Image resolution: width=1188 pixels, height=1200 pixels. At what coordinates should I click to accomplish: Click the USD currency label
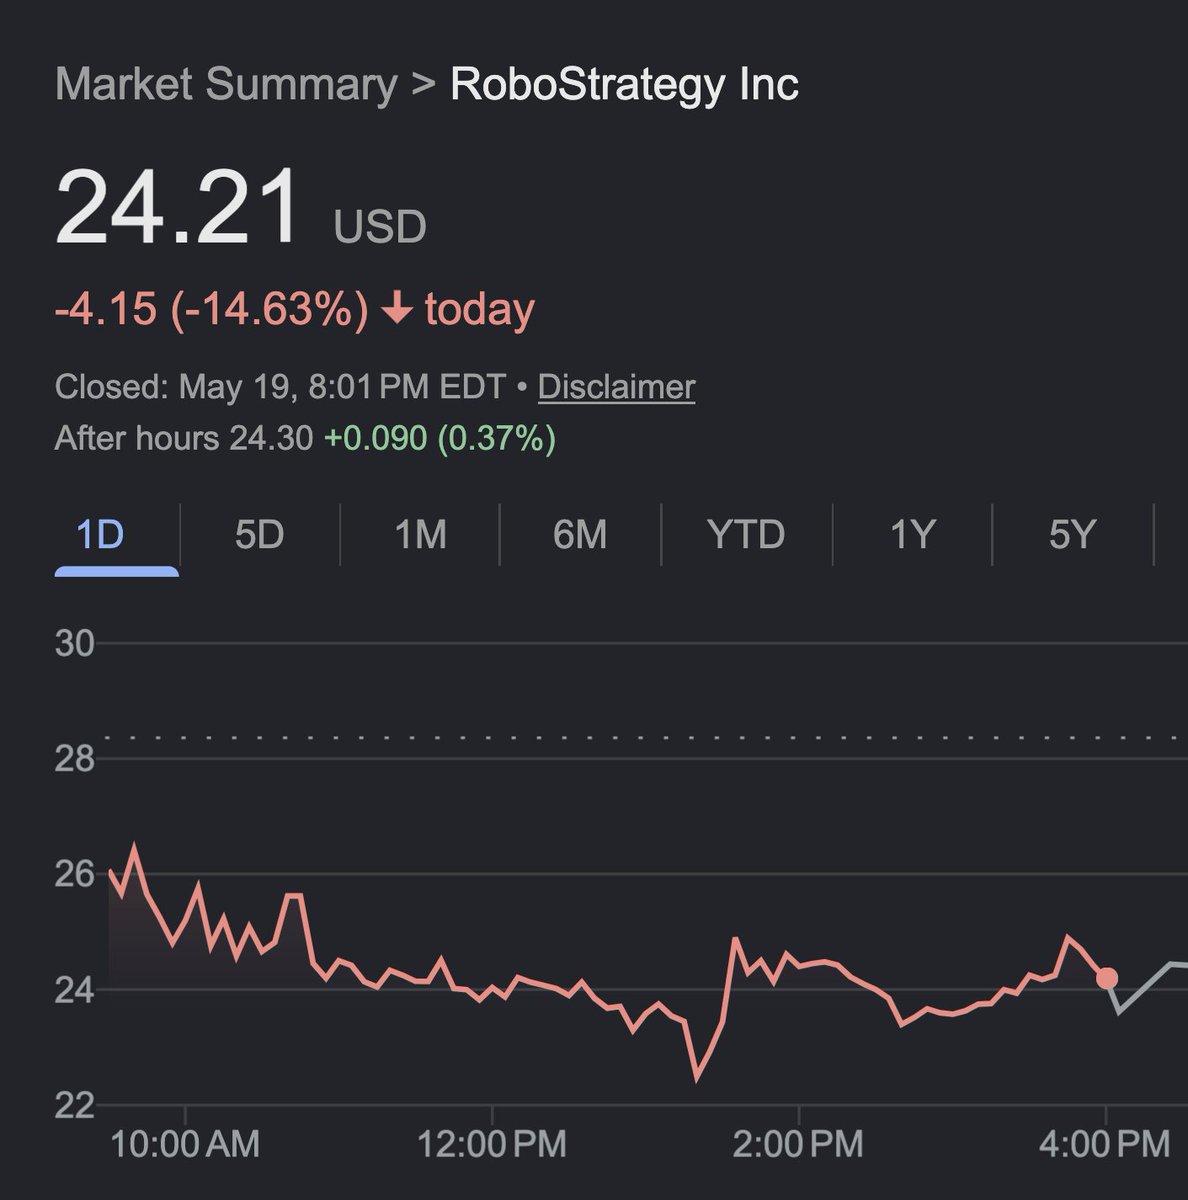point(380,227)
